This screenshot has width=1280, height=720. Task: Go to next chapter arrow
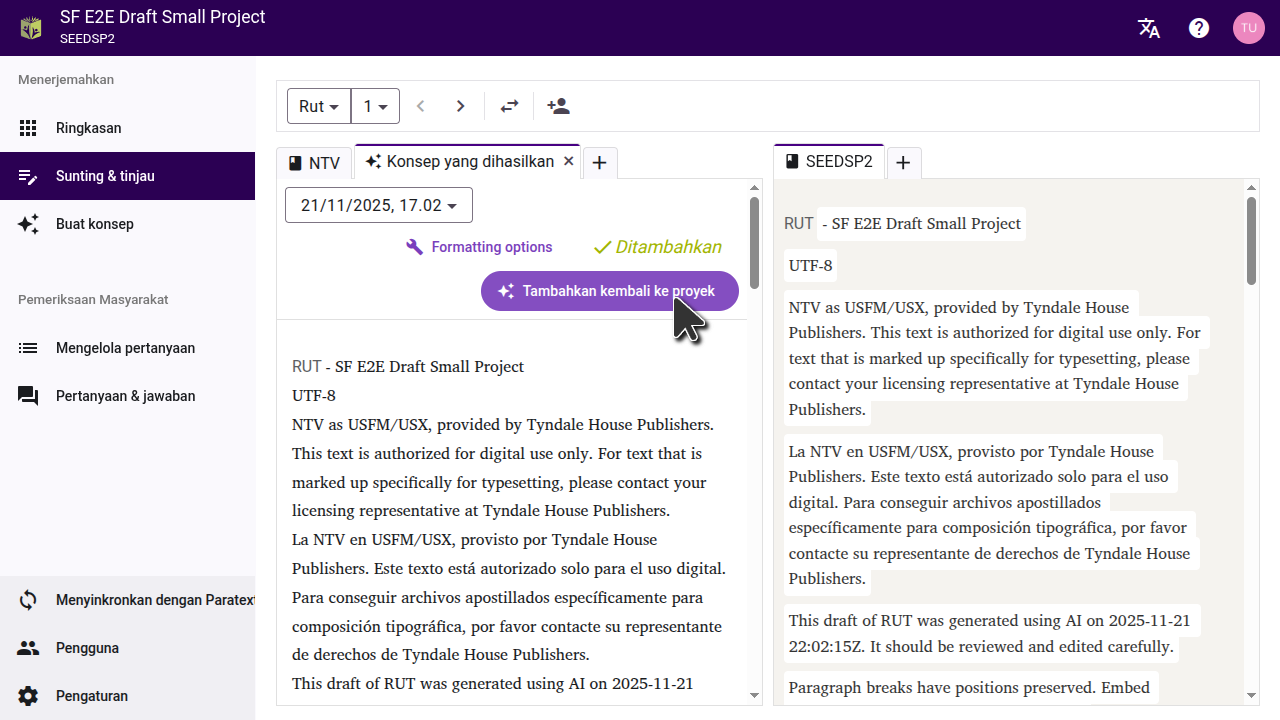[x=460, y=106]
